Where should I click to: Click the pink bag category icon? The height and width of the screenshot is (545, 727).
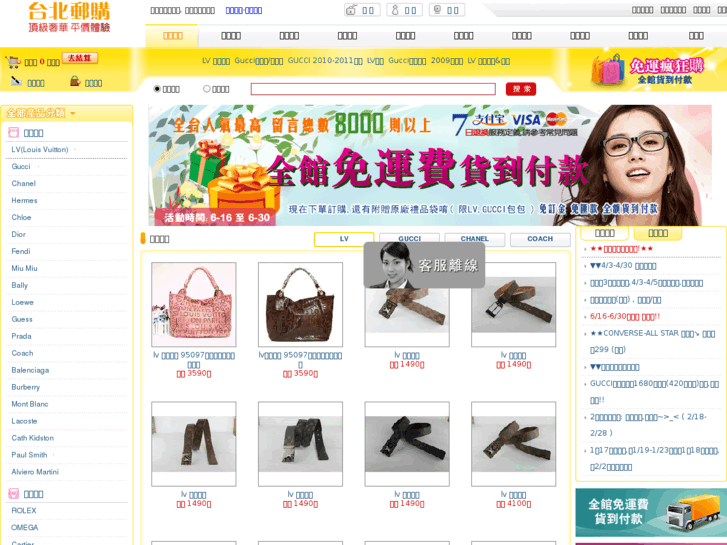(x=13, y=133)
